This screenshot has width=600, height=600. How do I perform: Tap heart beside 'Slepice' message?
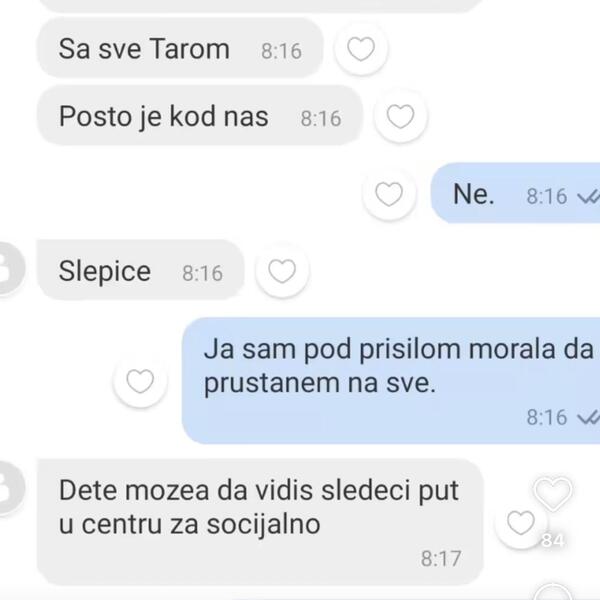coord(282,271)
